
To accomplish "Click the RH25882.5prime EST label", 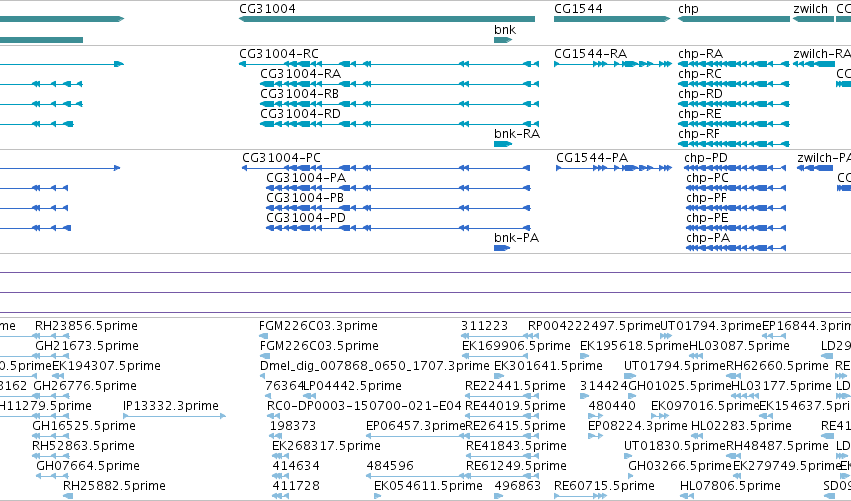I will click(x=115, y=487).
